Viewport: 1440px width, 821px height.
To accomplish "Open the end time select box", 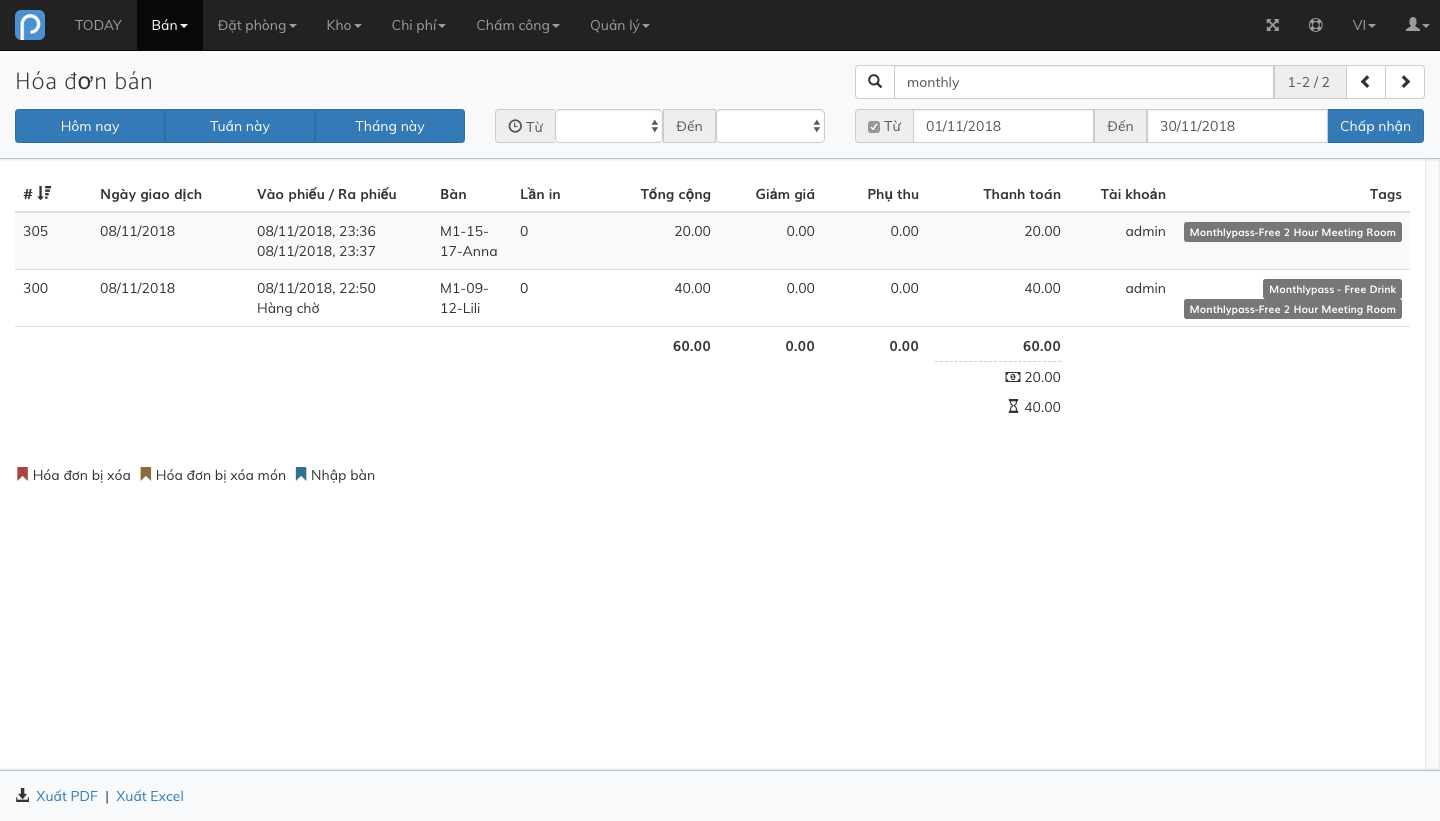I will pyautogui.click(x=770, y=126).
